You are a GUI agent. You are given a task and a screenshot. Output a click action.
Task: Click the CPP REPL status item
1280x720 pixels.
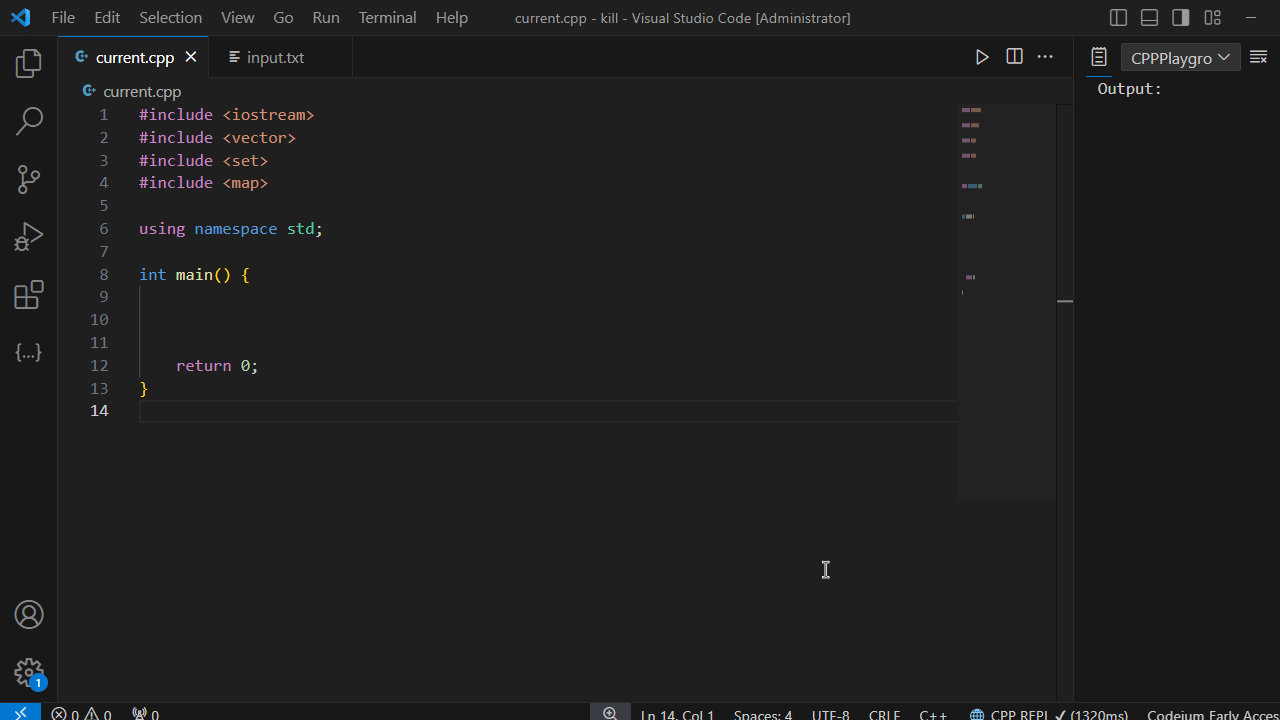pos(1048,714)
